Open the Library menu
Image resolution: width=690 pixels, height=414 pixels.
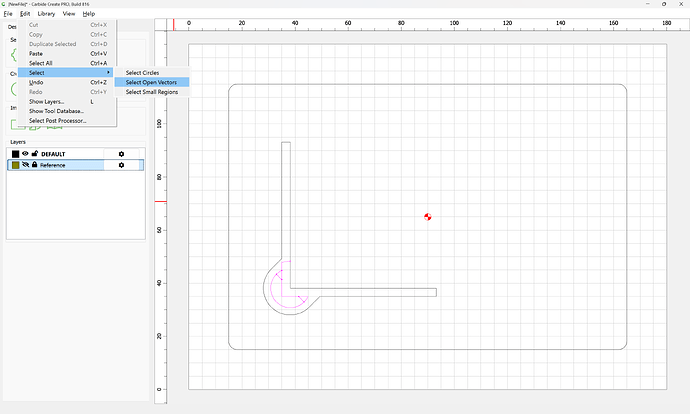click(x=46, y=14)
